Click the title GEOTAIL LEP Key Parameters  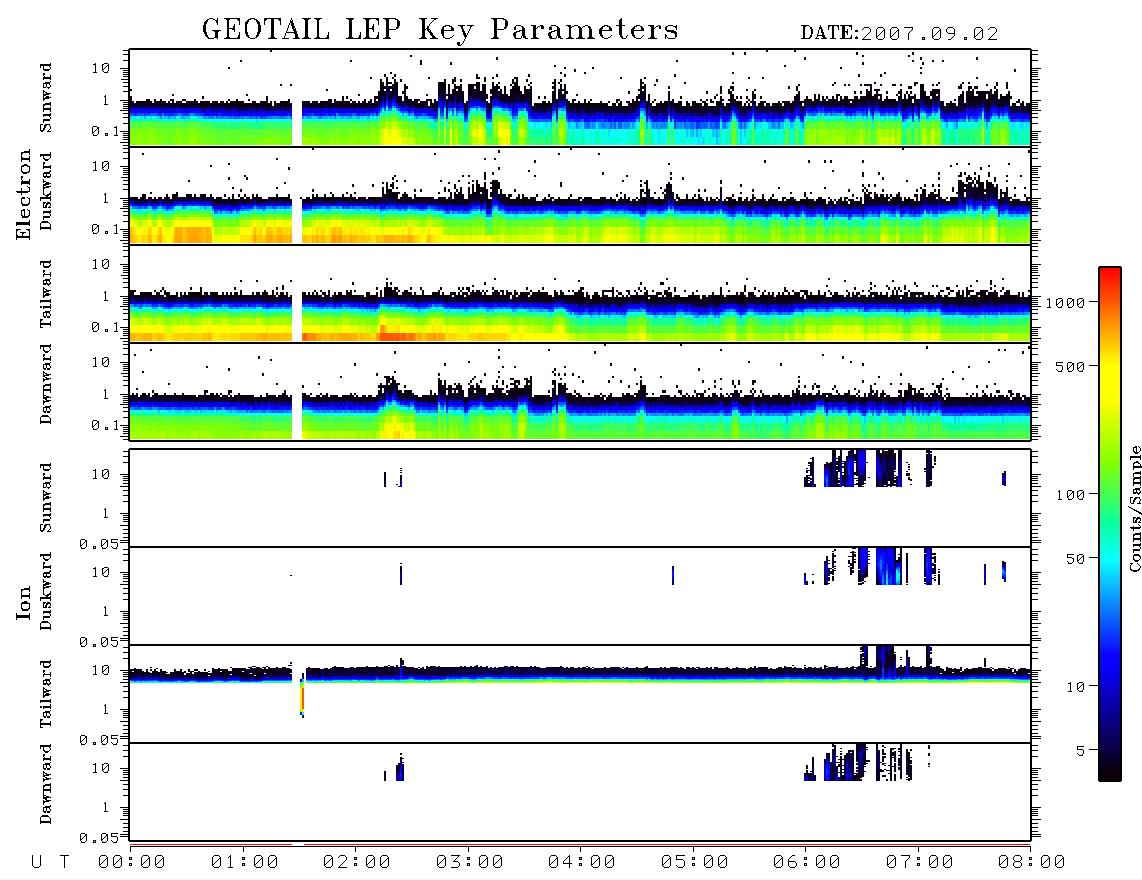point(440,30)
